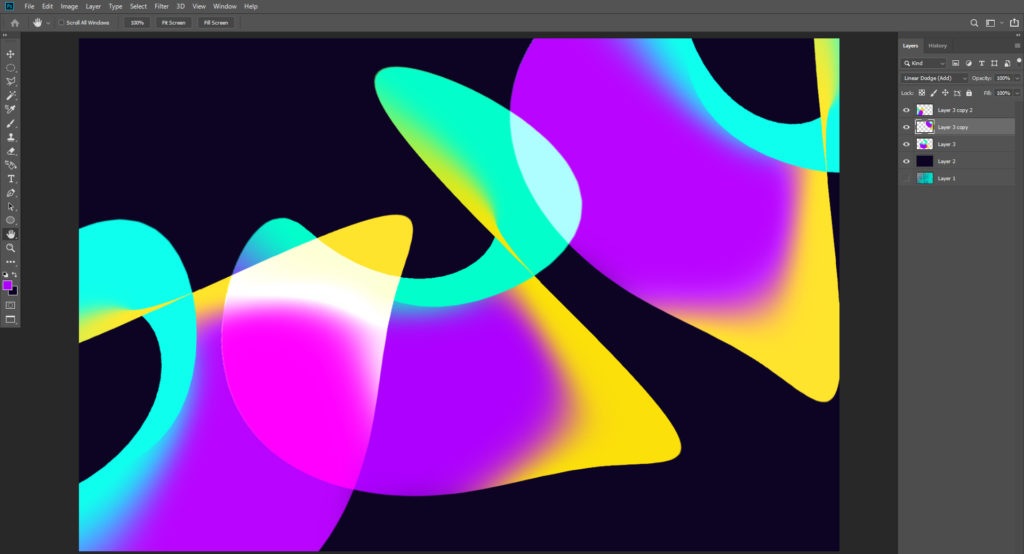
Task: Select the Eraser tool
Action: coord(10,151)
